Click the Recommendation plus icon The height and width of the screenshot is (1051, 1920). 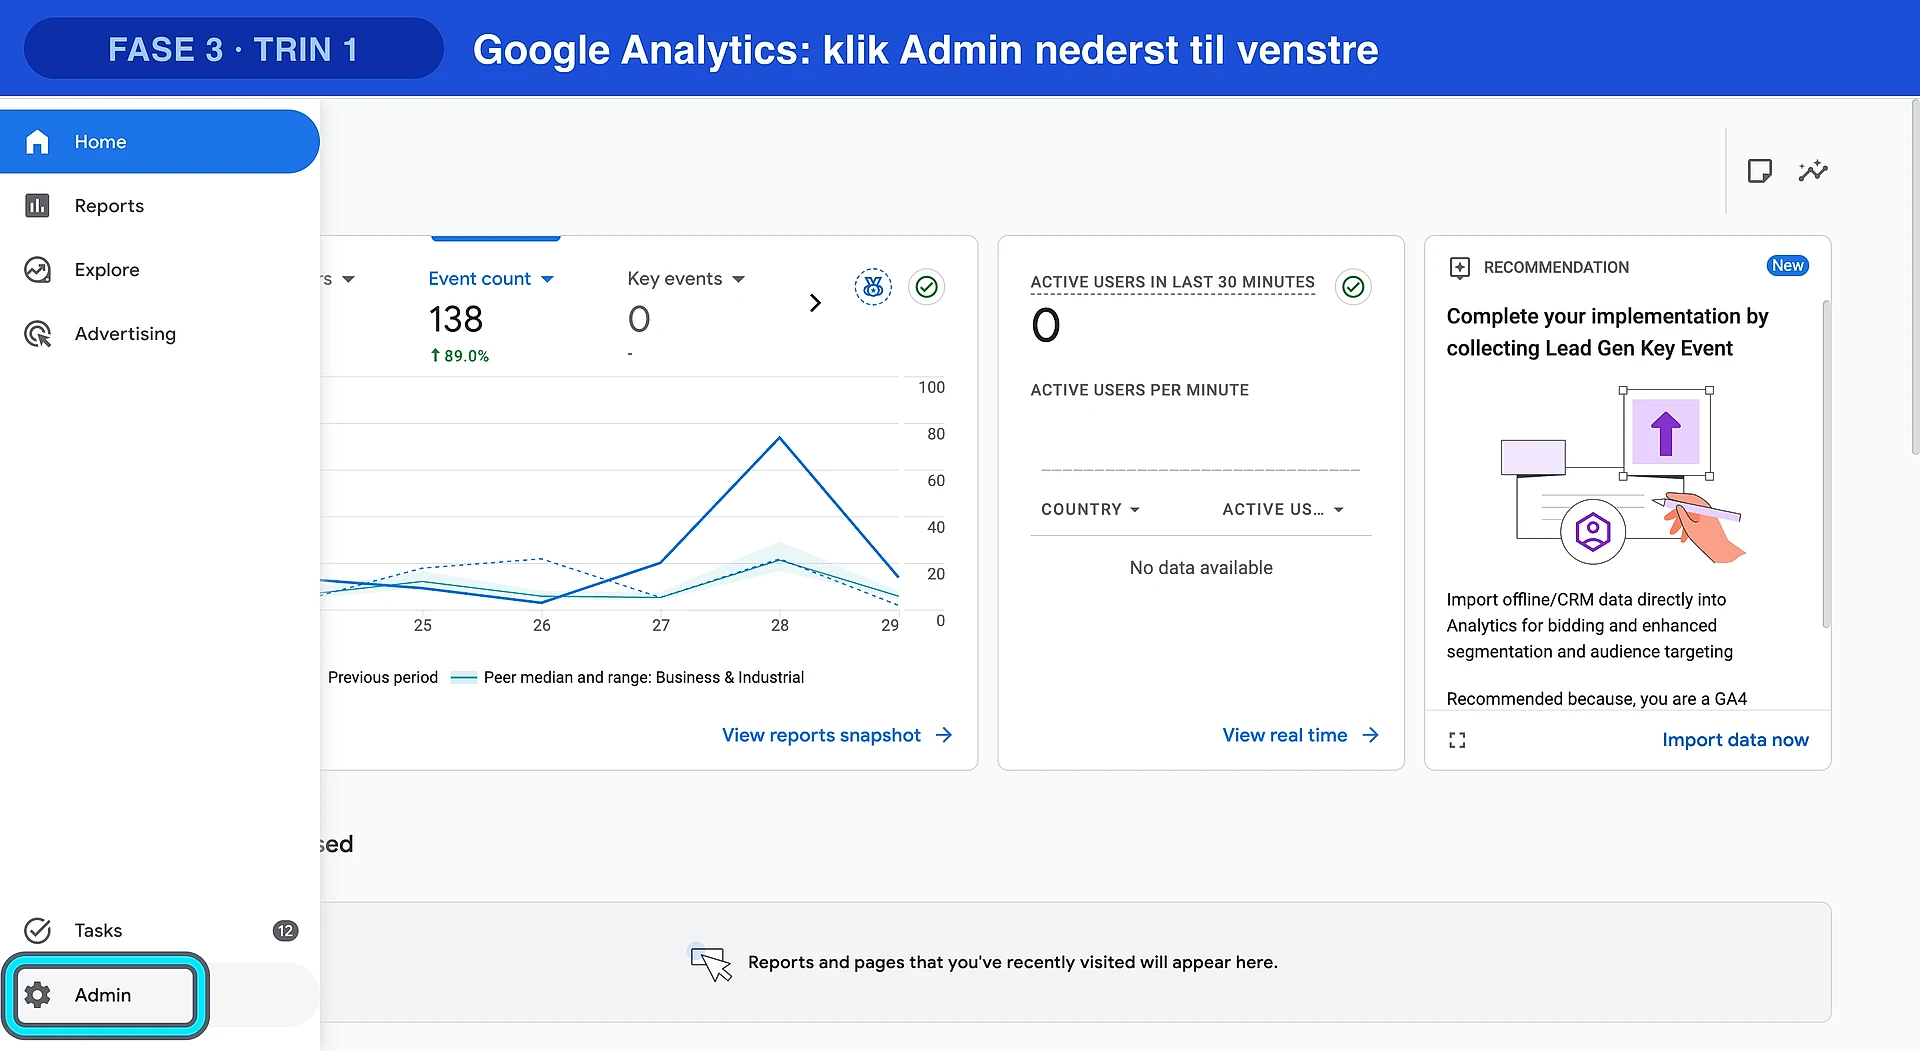[x=1460, y=268]
